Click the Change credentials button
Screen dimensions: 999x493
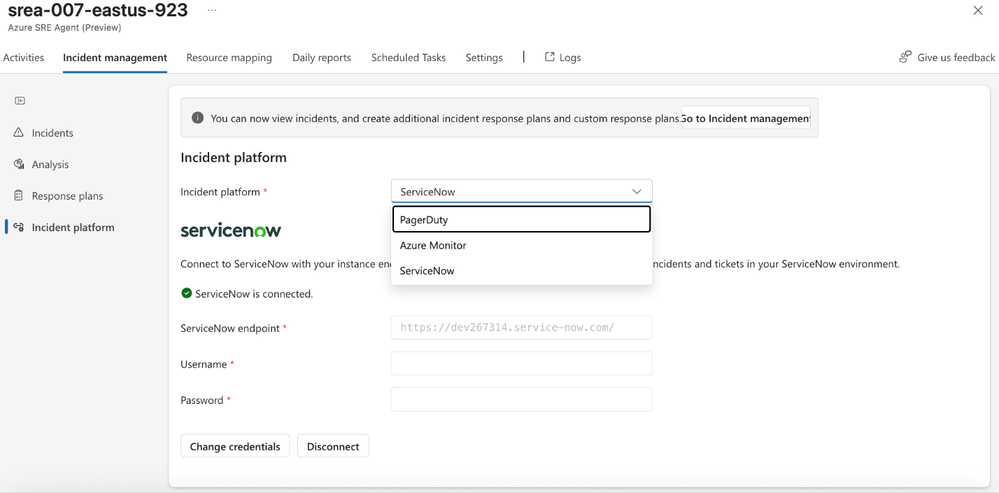pos(235,446)
